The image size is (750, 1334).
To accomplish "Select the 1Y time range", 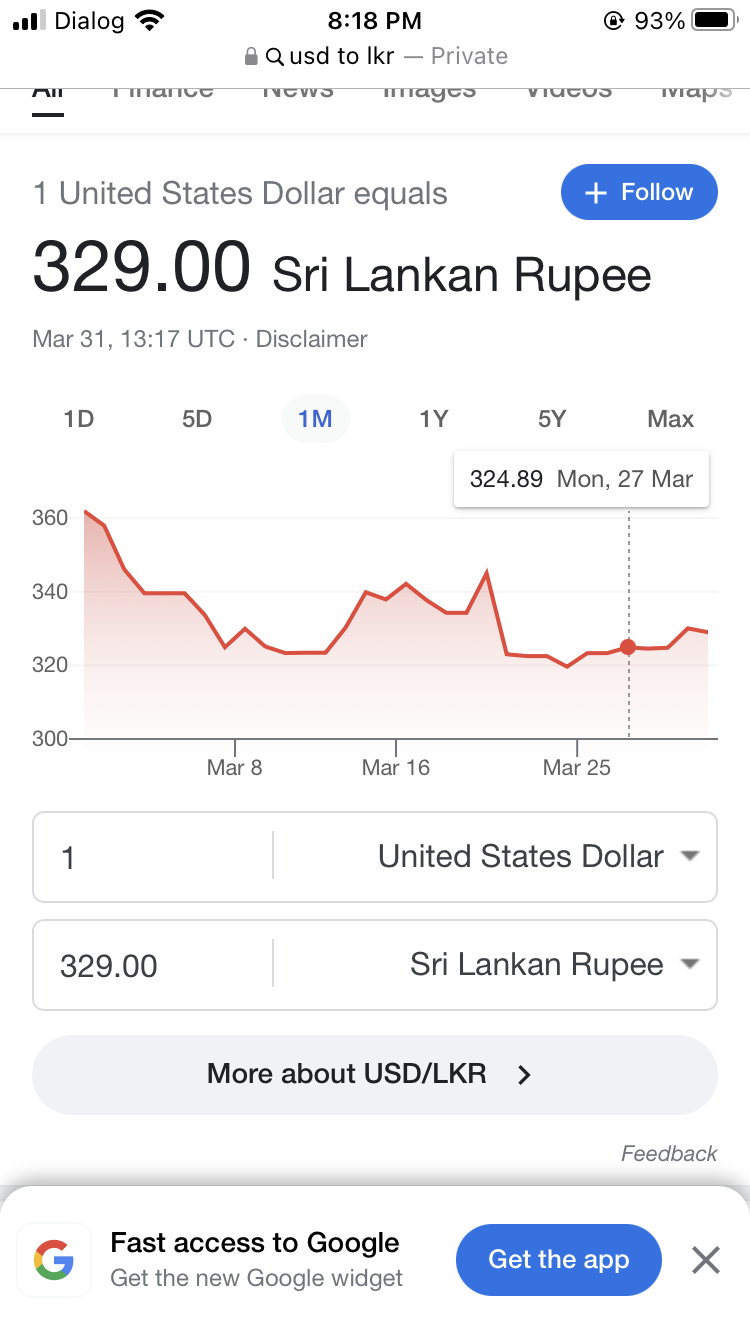I will (433, 419).
